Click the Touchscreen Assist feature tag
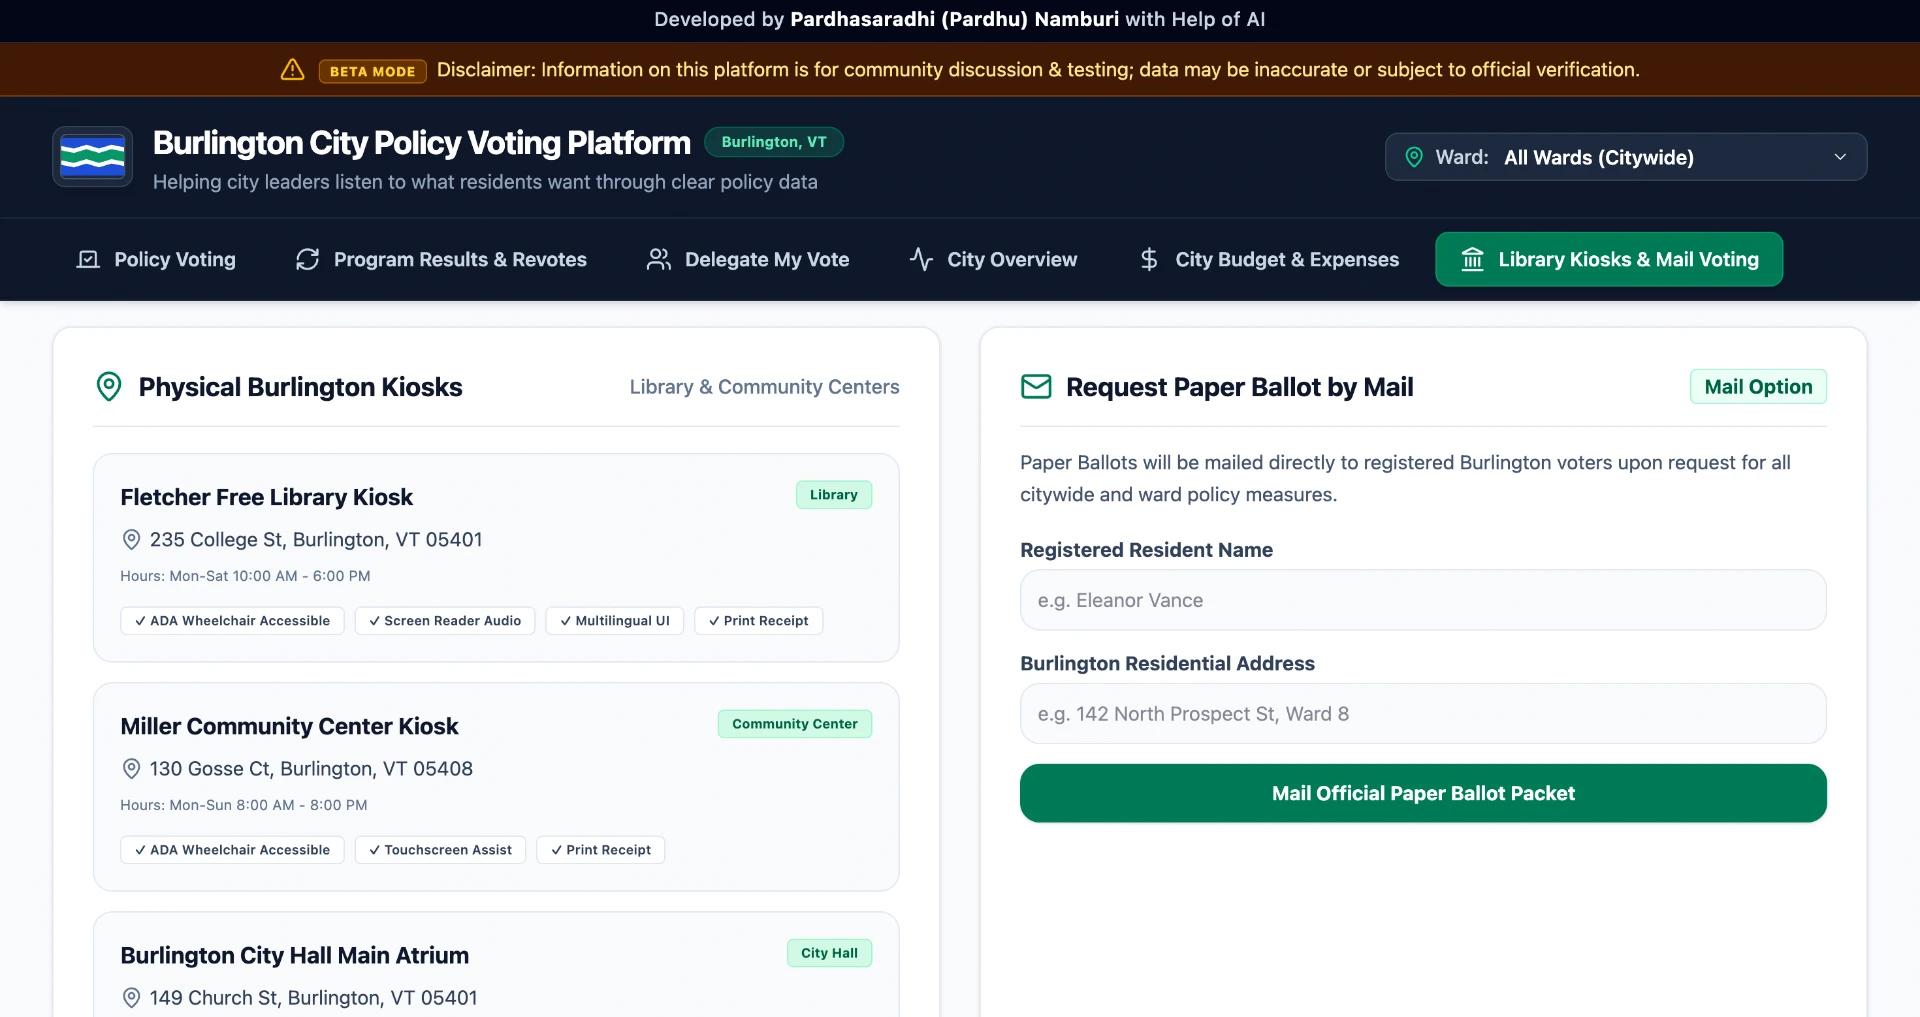 (x=440, y=850)
